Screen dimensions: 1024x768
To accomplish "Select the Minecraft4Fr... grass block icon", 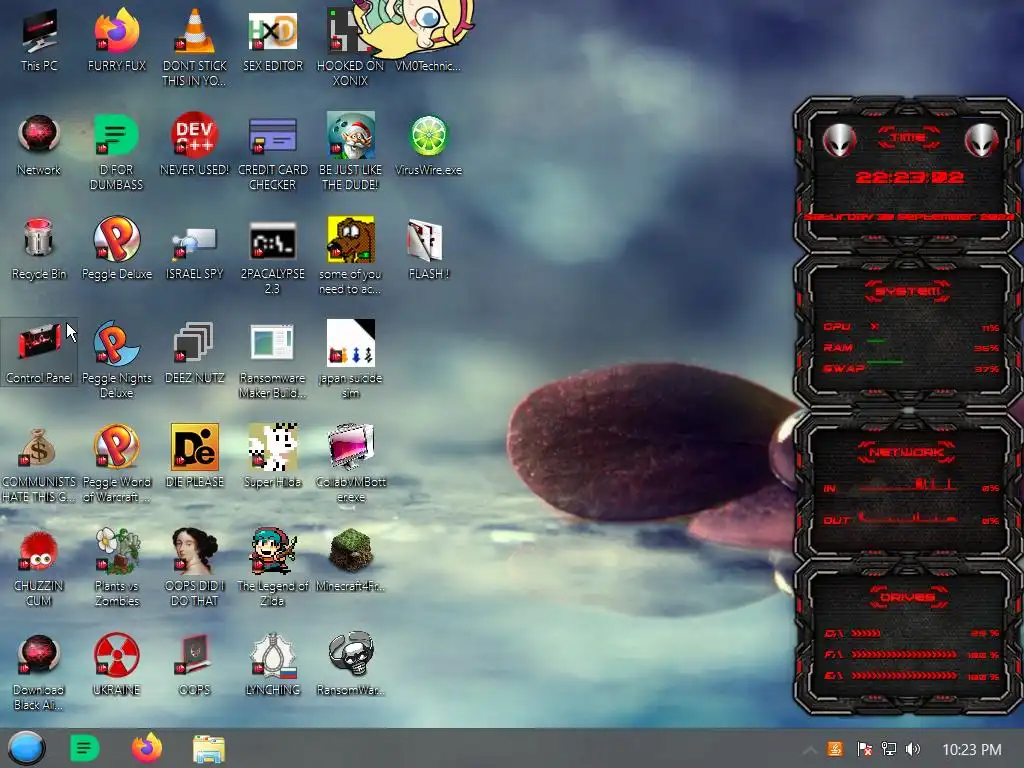I will (x=350, y=560).
